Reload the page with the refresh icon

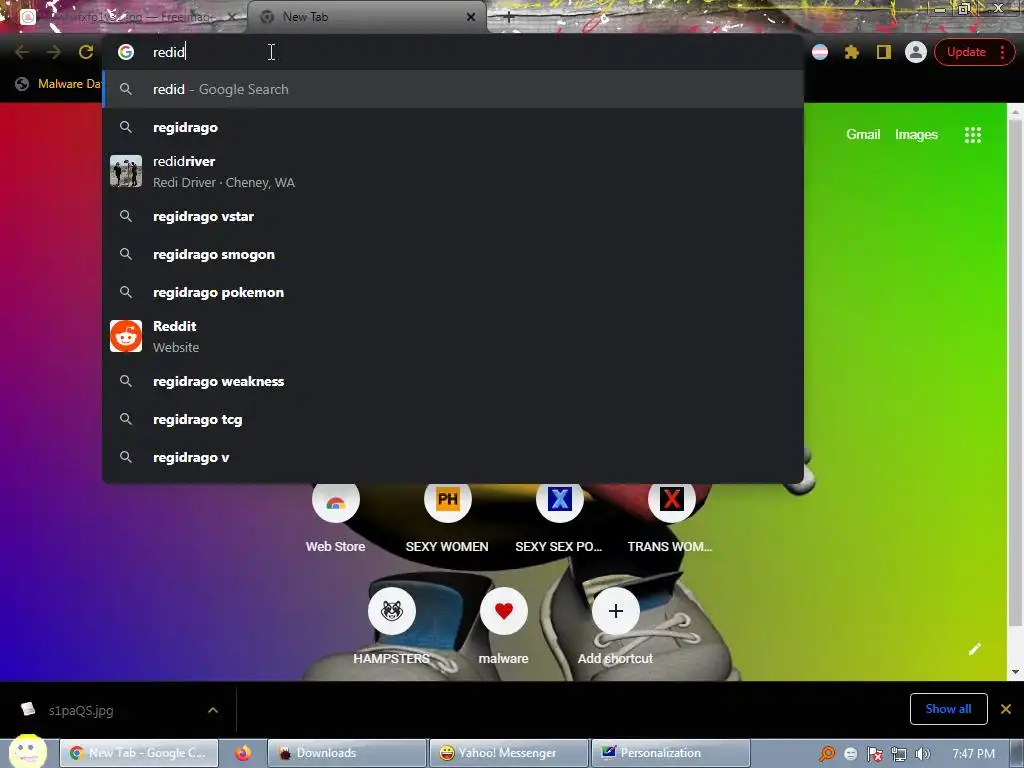pos(86,52)
